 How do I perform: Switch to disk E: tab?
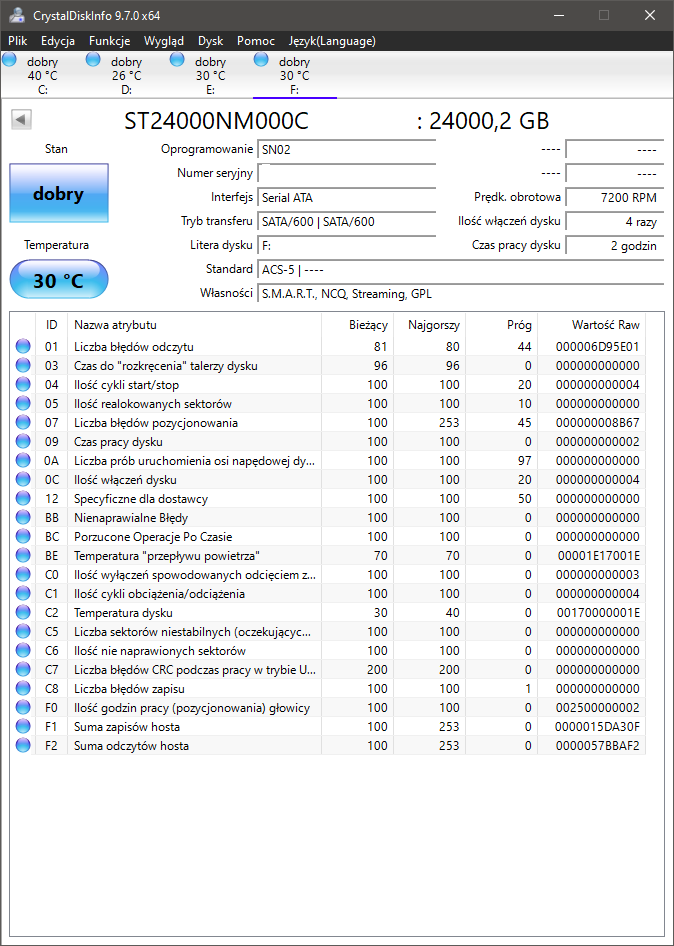[x=210, y=75]
